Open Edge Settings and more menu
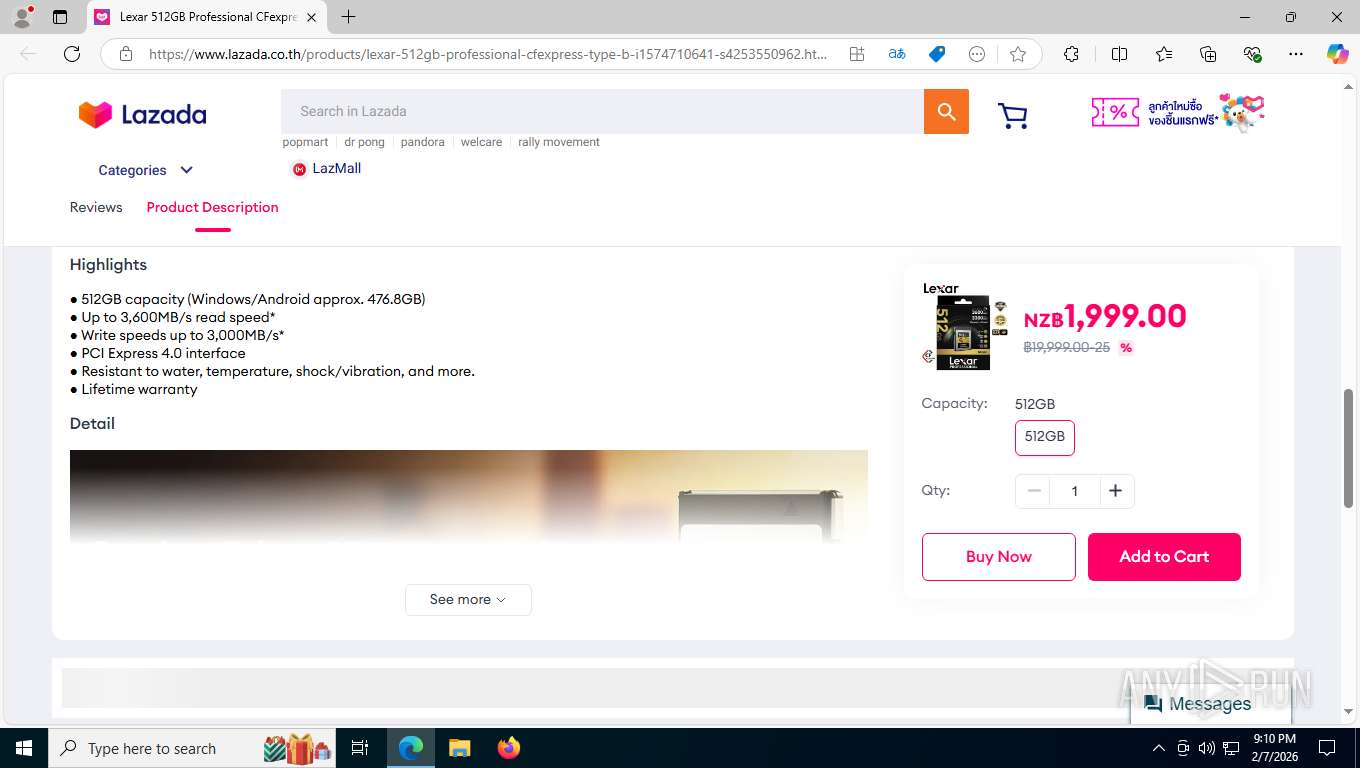 coord(1296,54)
